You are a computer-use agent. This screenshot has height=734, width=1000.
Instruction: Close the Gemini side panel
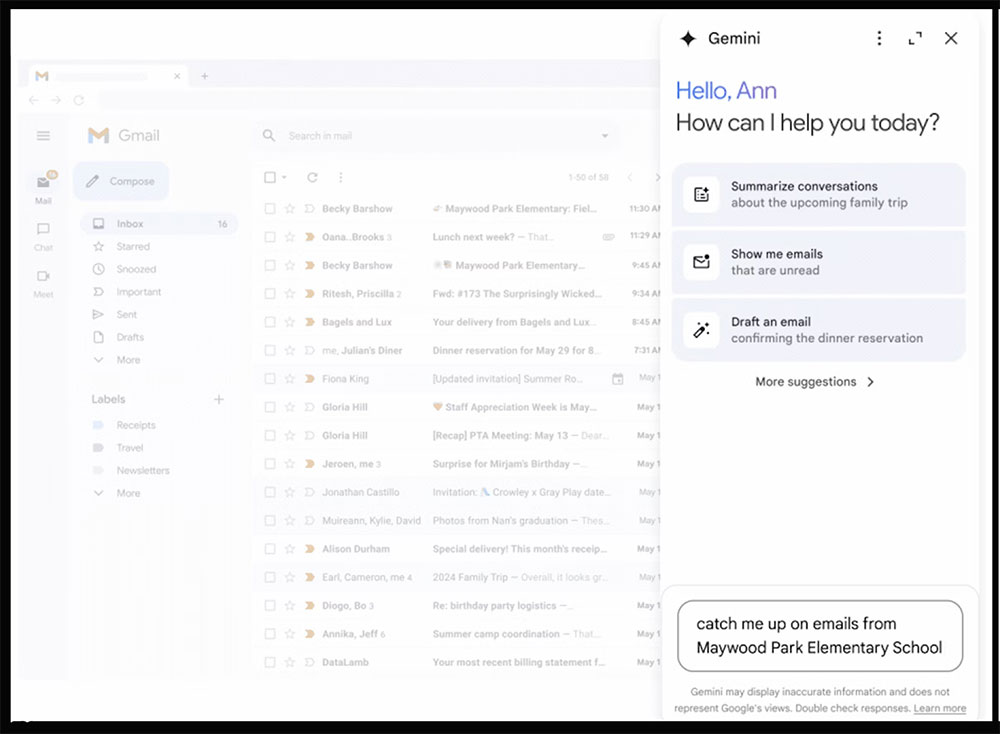click(951, 38)
